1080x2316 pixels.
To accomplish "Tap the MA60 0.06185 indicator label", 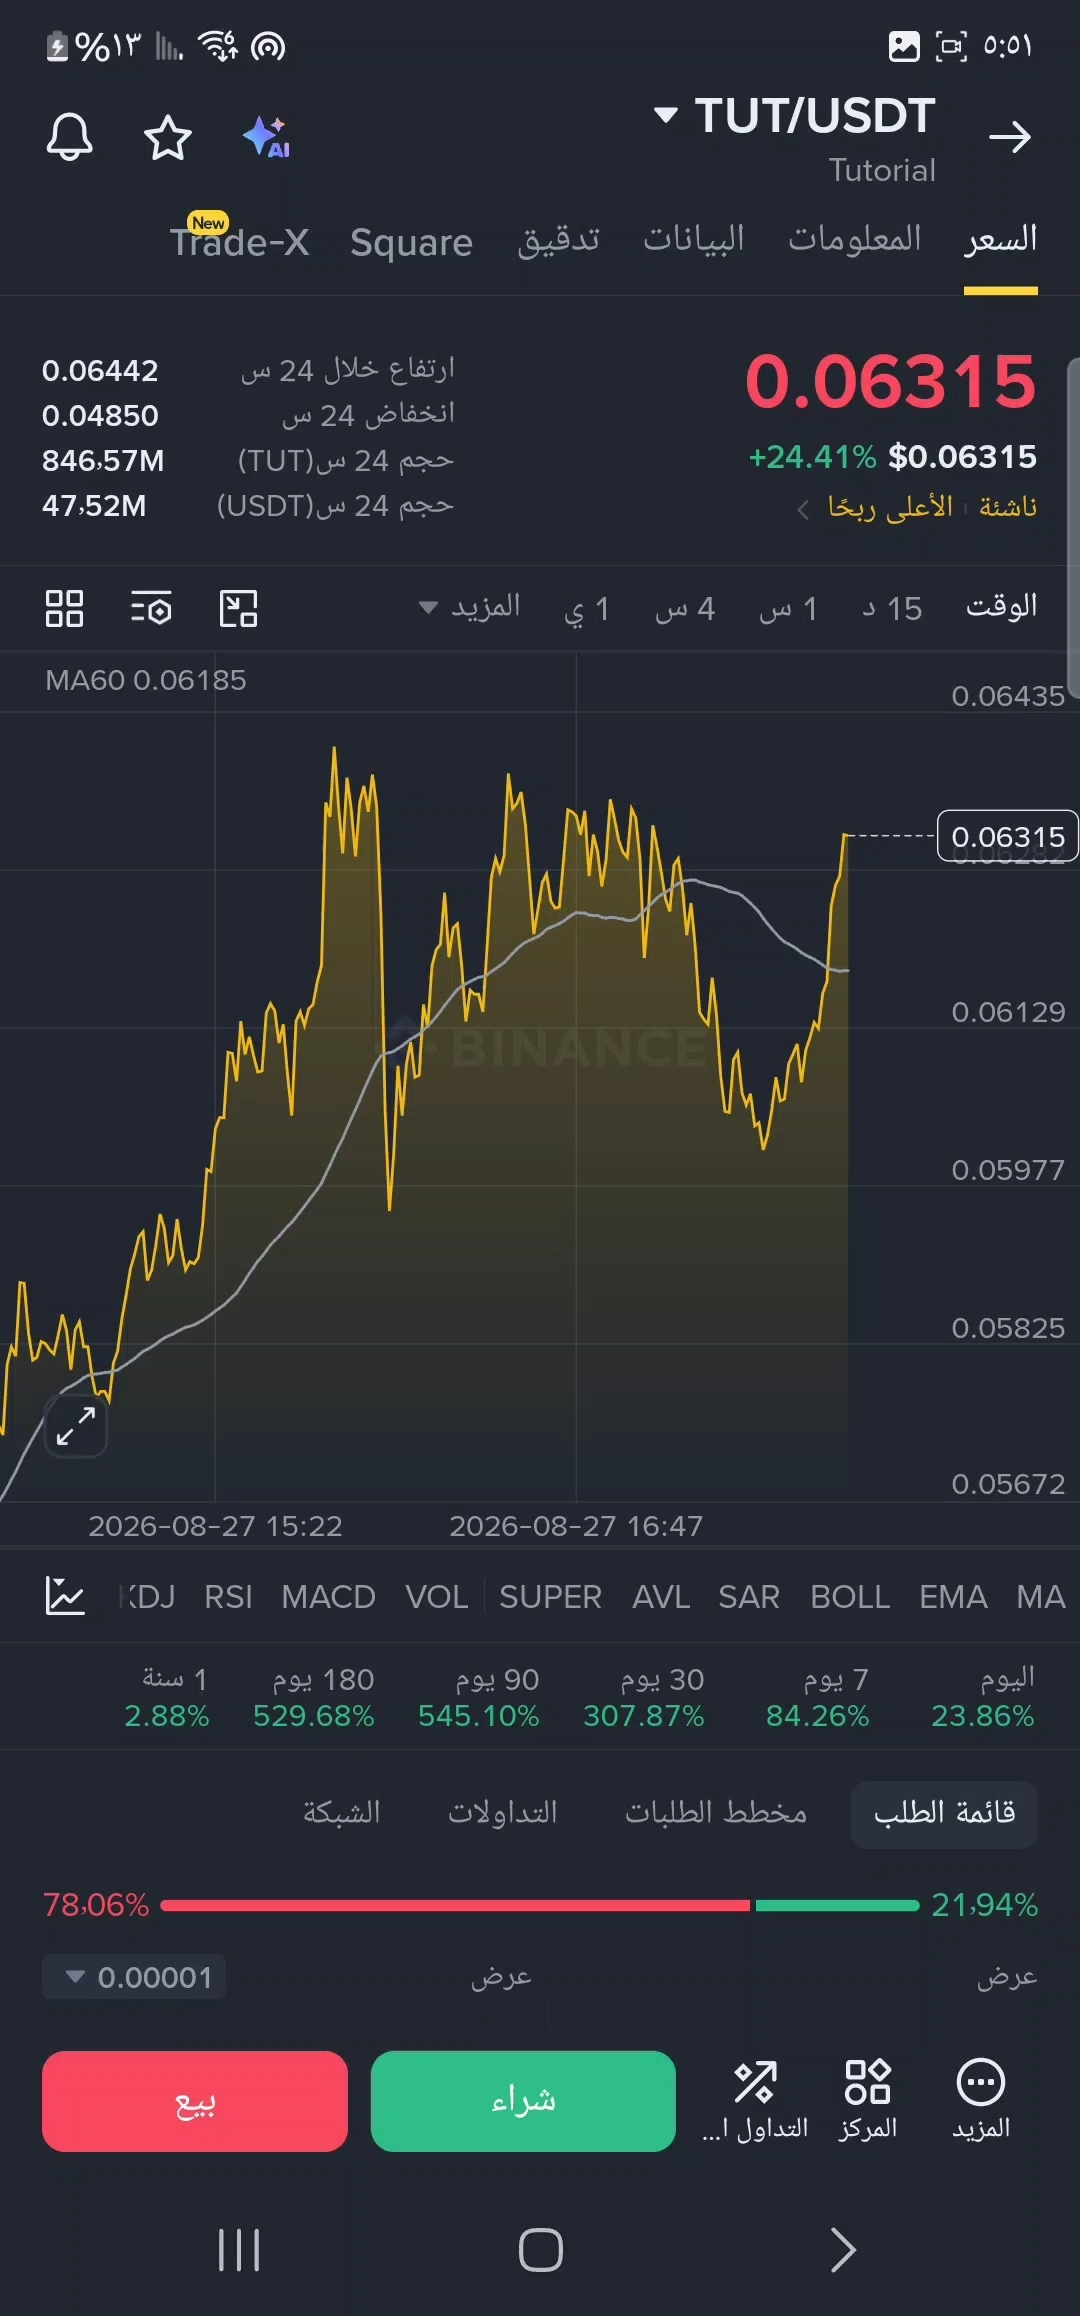I will pyautogui.click(x=146, y=680).
